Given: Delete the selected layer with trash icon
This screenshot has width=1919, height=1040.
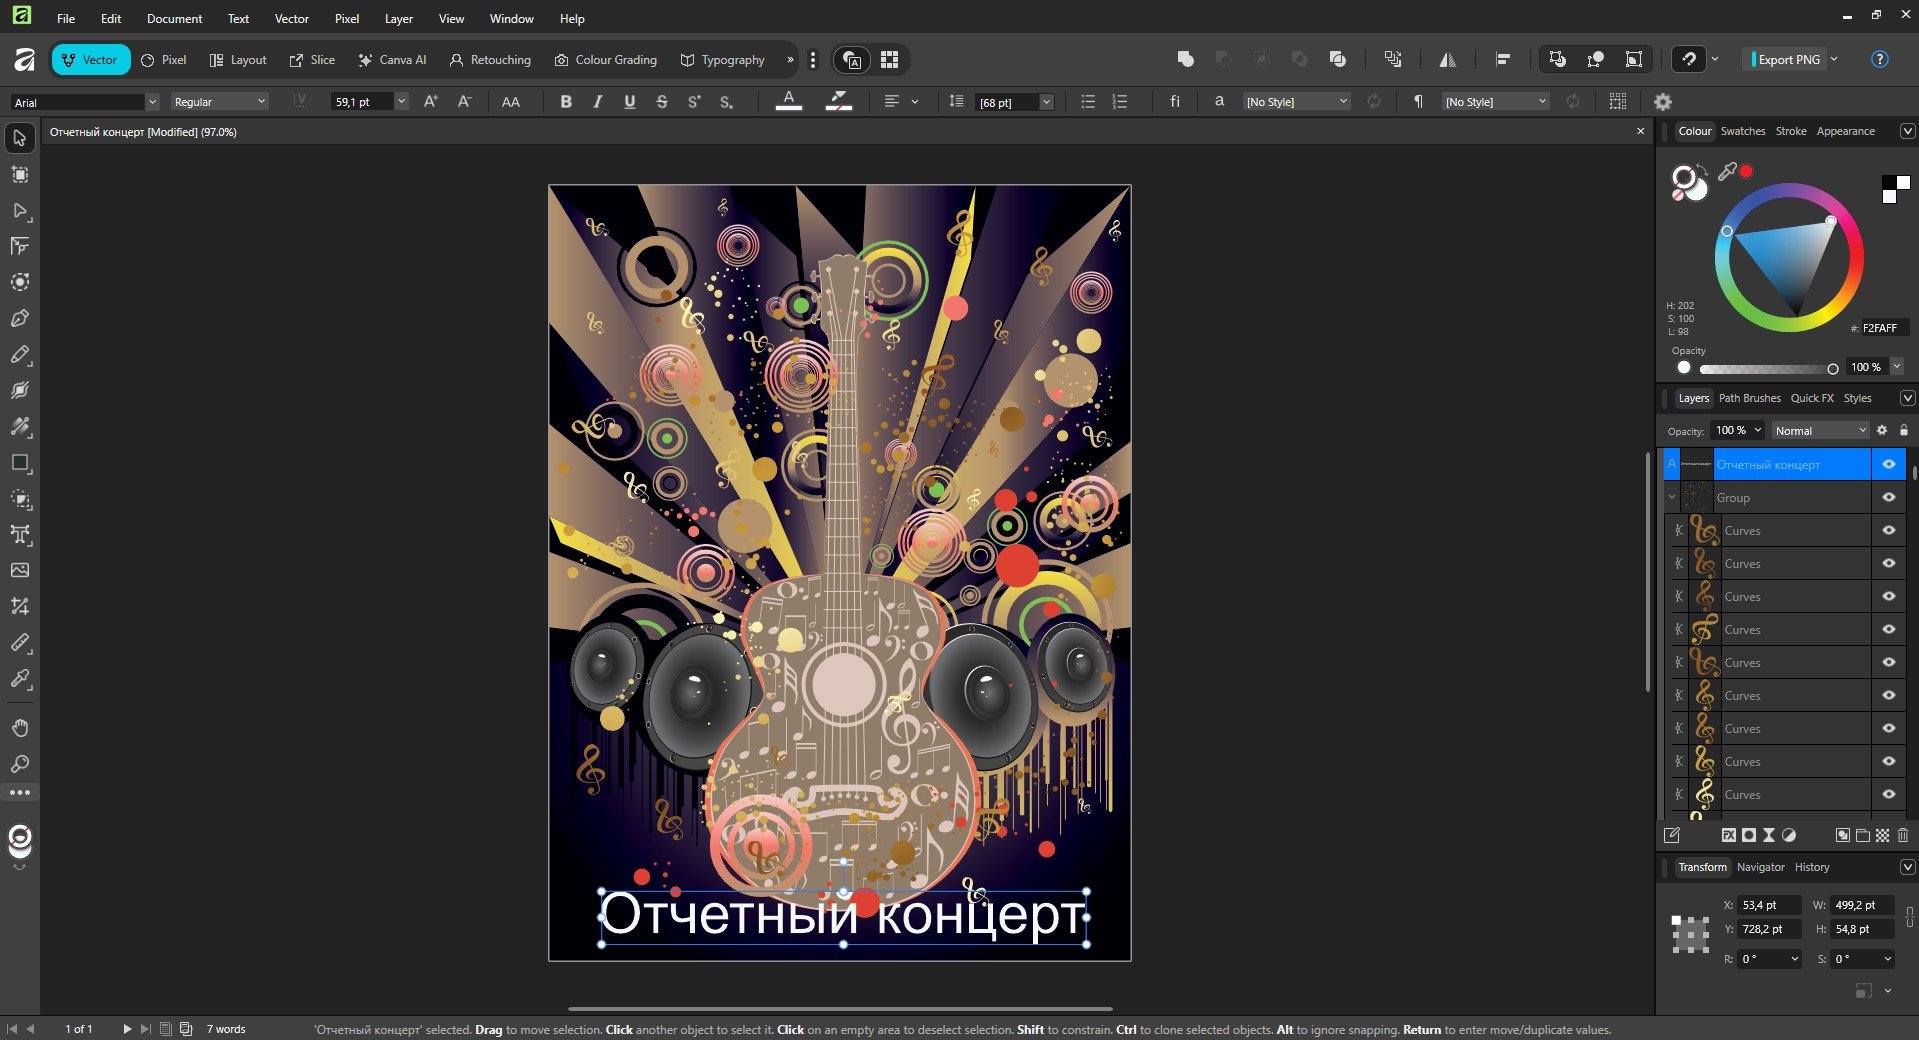Looking at the screenshot, I should tap(1903, 835).
